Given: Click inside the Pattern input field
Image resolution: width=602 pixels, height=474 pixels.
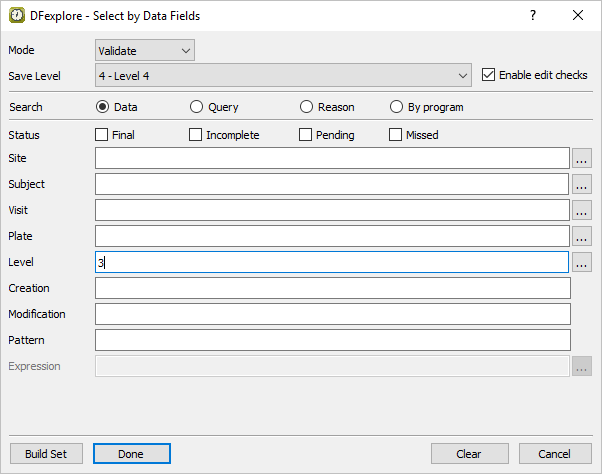Looking at the screenshot, I should pos(332,340).
